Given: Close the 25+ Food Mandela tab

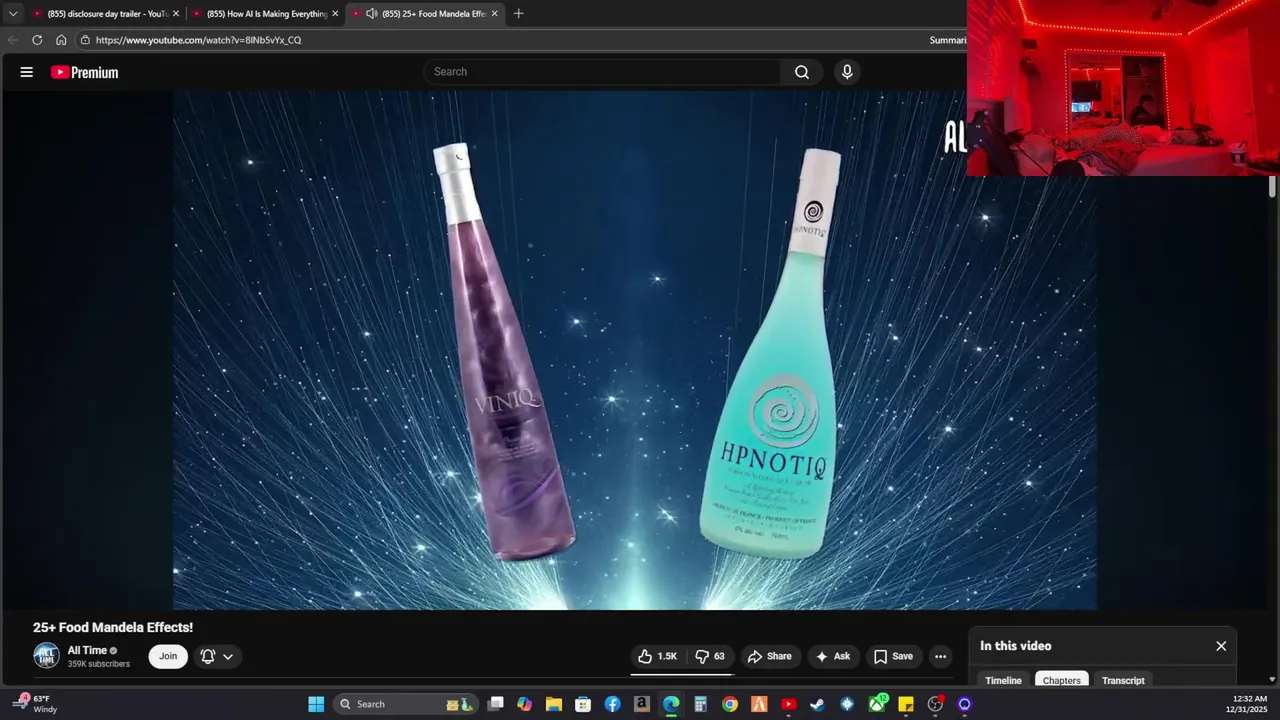Looking at the screenshot, I should pyautogui.click(x=494, y=14).
